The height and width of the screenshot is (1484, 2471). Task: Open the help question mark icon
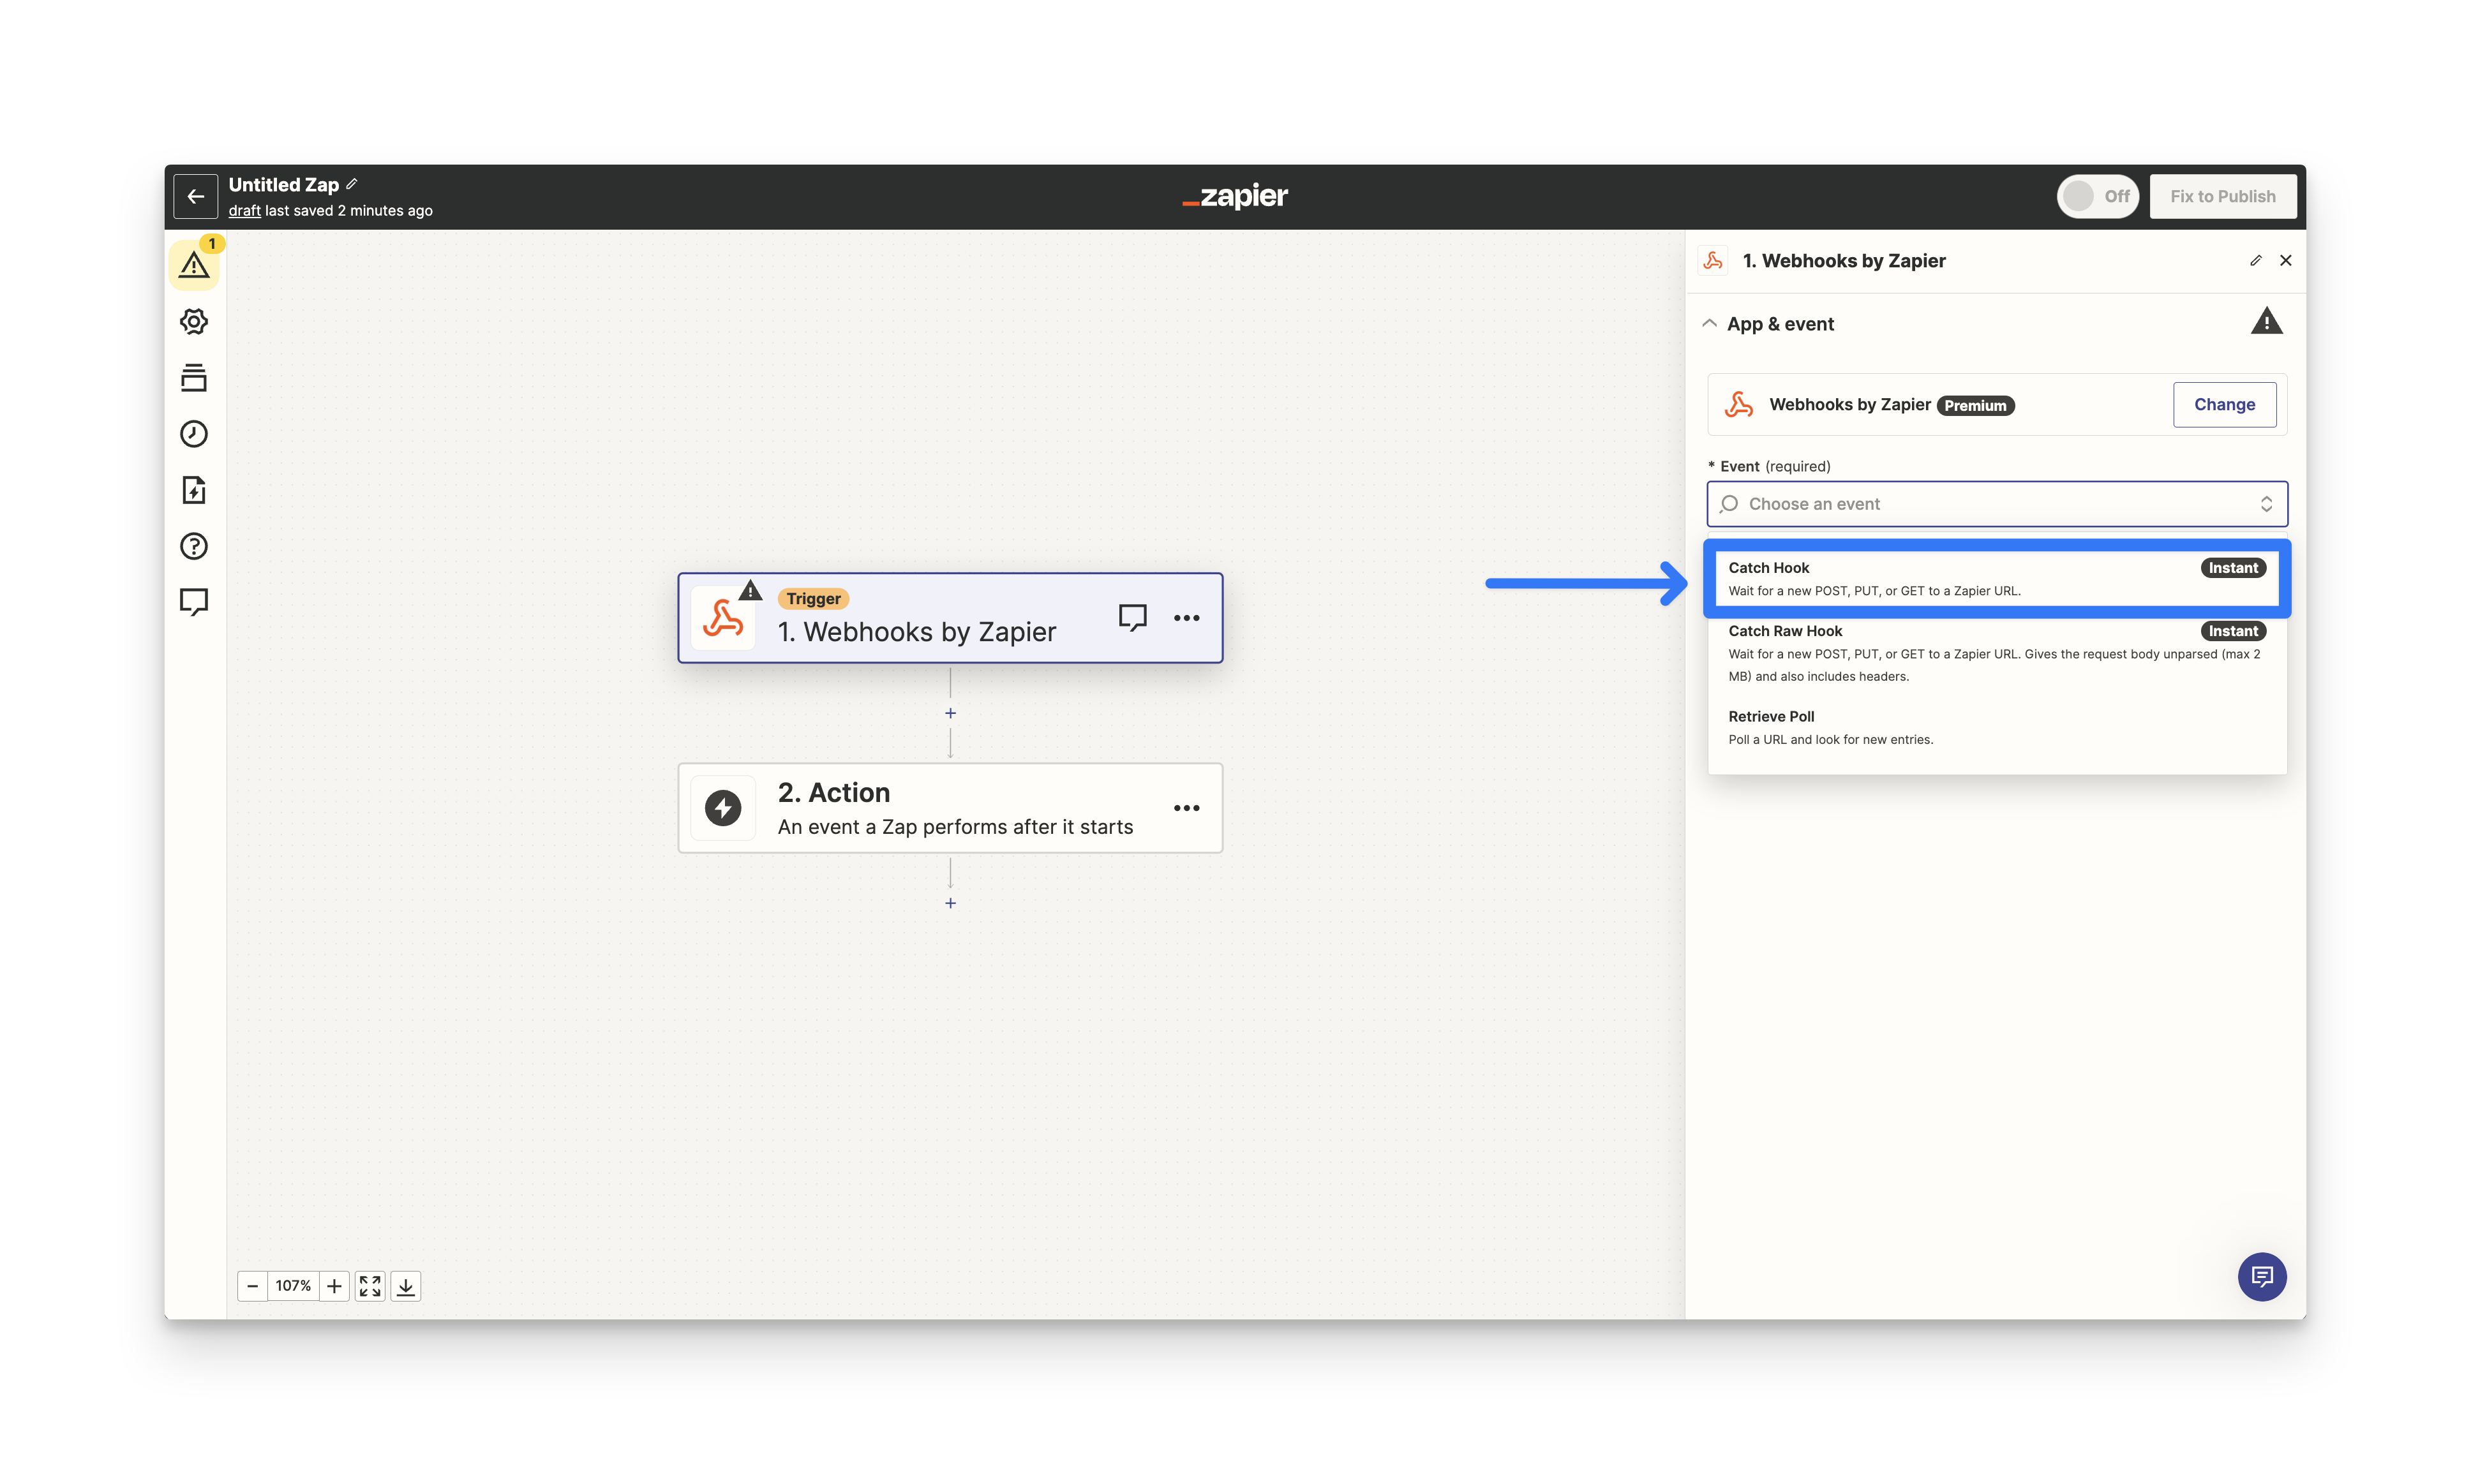(194, 546)
